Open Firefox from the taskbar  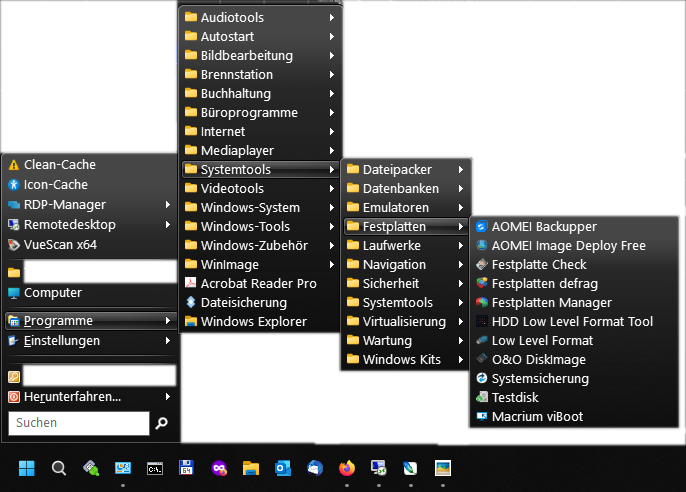tap(347, 468)
